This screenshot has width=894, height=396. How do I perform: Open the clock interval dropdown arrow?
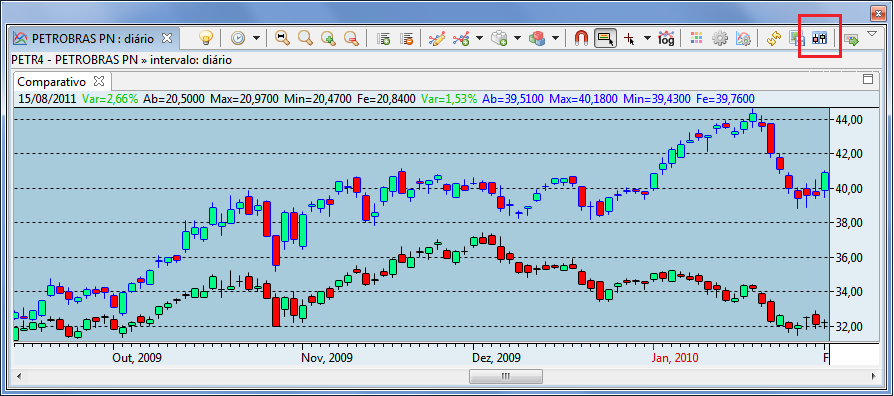257,38
